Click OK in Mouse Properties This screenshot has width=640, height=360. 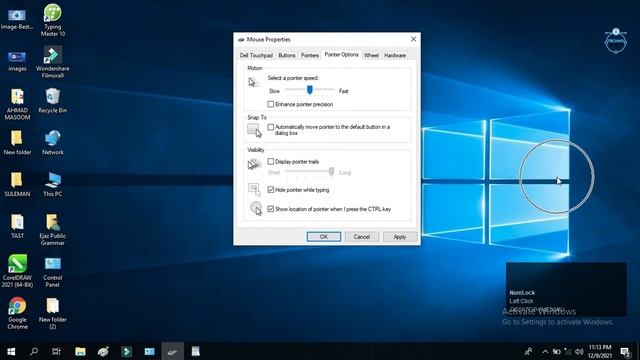[324, 237]
